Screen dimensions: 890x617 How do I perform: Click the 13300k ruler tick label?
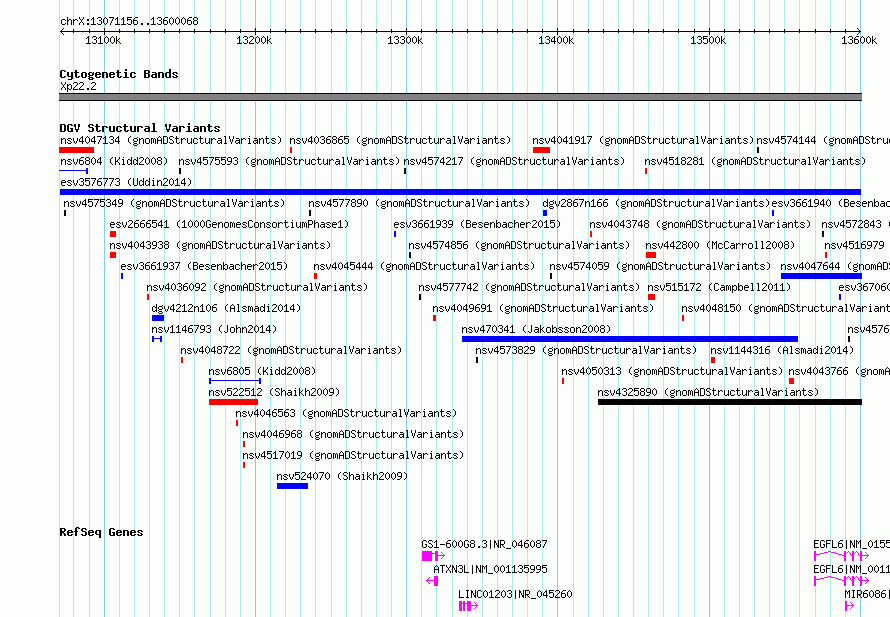tap(405, 40)
